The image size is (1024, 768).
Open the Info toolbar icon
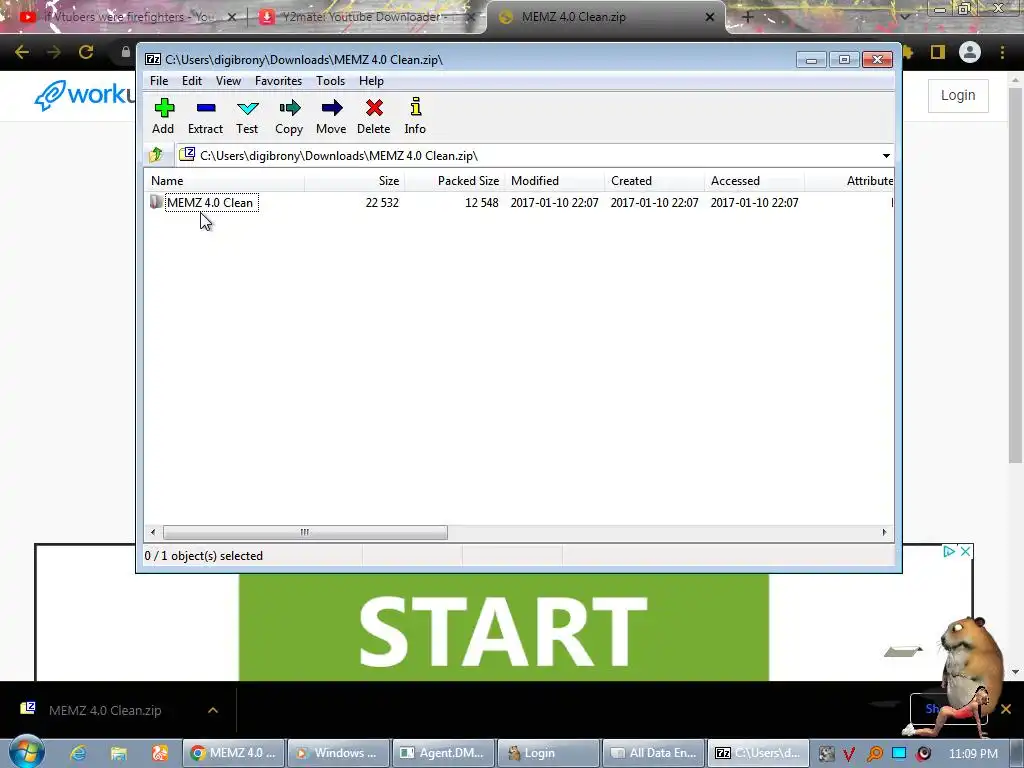(415, 116)
